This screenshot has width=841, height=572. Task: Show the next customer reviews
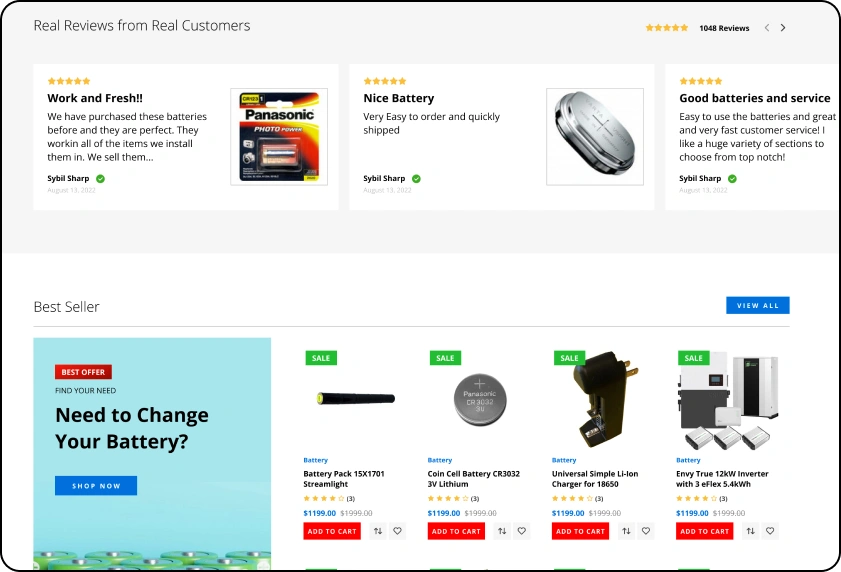point(783,28)
